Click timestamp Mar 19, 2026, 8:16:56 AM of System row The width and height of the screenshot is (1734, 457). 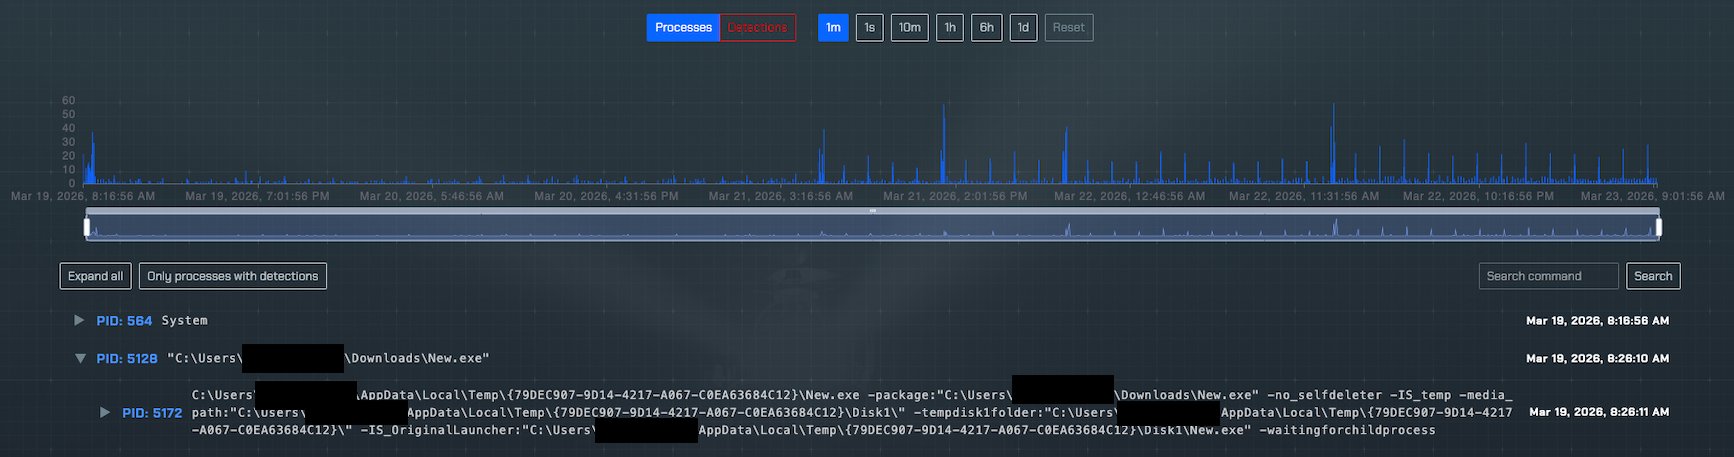click(1597, 321)
